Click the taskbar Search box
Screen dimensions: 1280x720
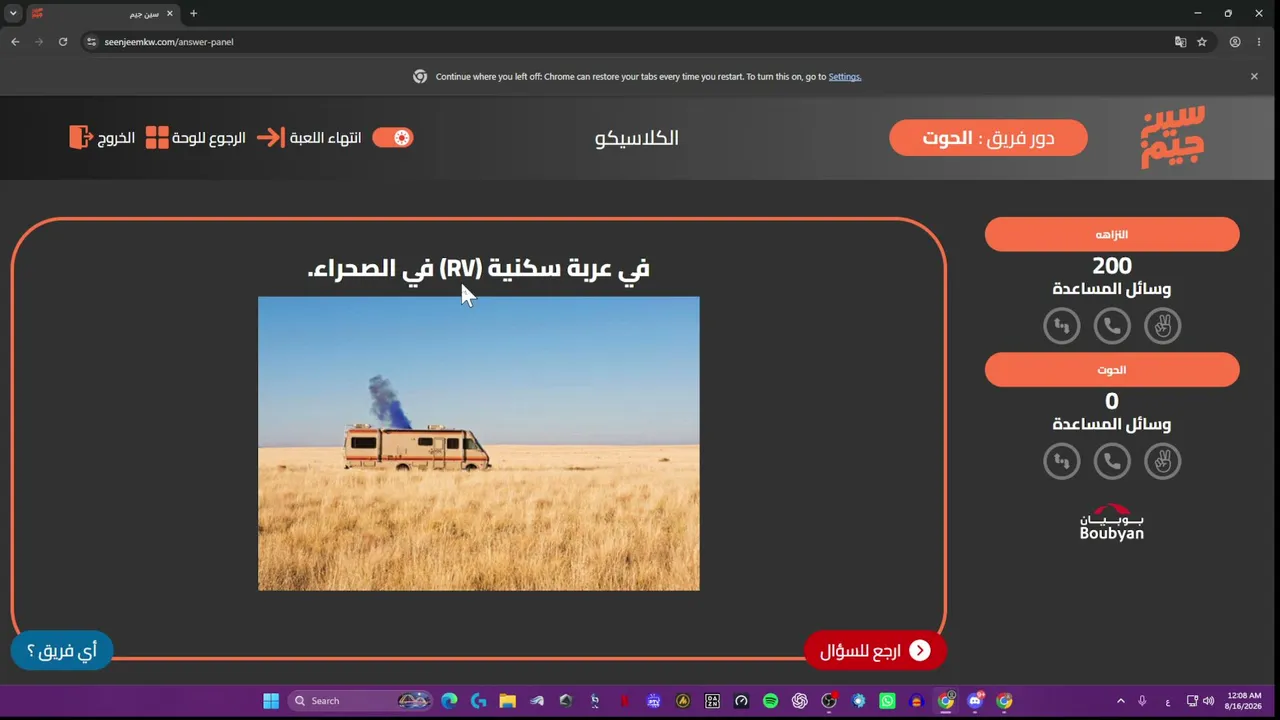[x=360, y=701]
